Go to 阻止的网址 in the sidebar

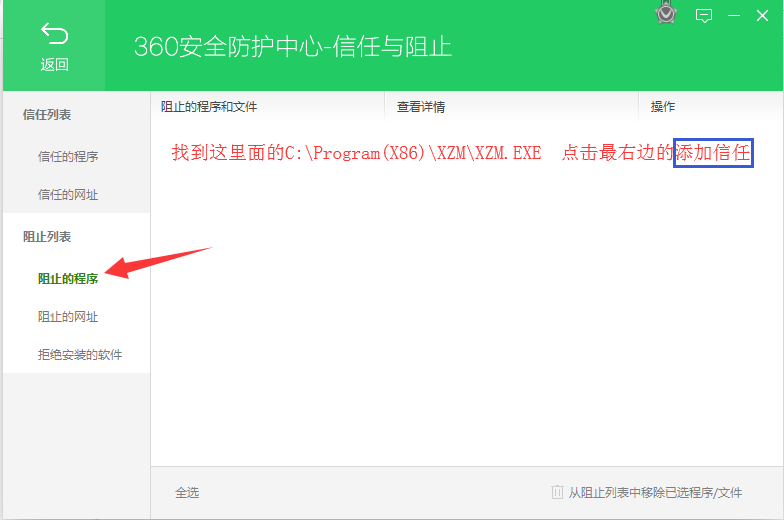[x=68, y=316]
